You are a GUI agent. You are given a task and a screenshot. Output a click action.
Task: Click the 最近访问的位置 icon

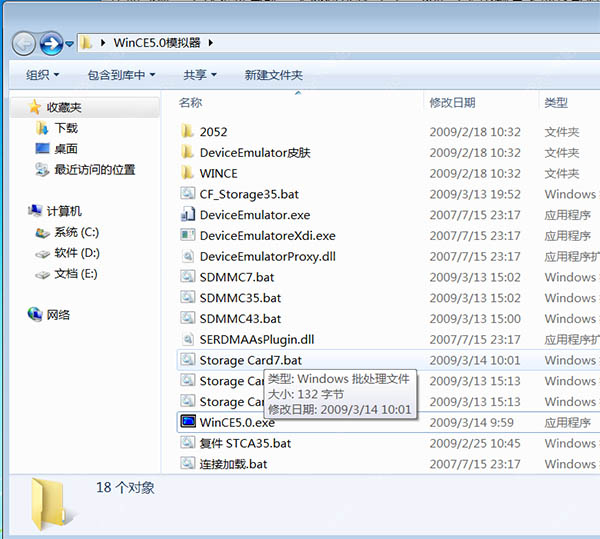click(x=42, y=169)
